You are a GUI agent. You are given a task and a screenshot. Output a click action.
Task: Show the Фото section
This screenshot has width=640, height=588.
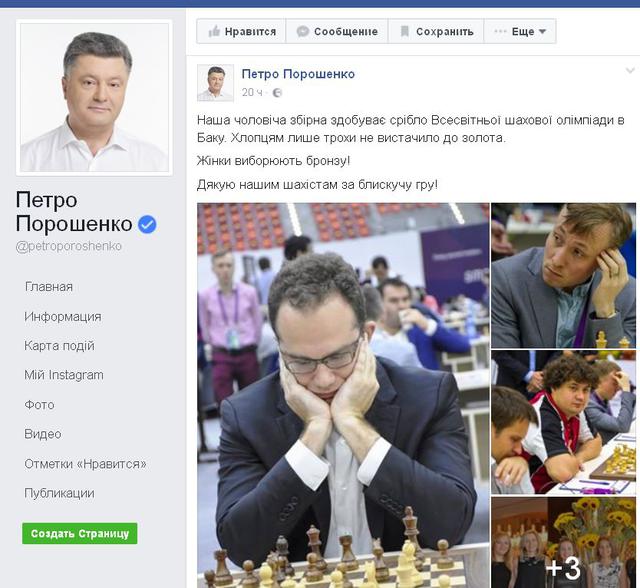click(x=39, y=405)
